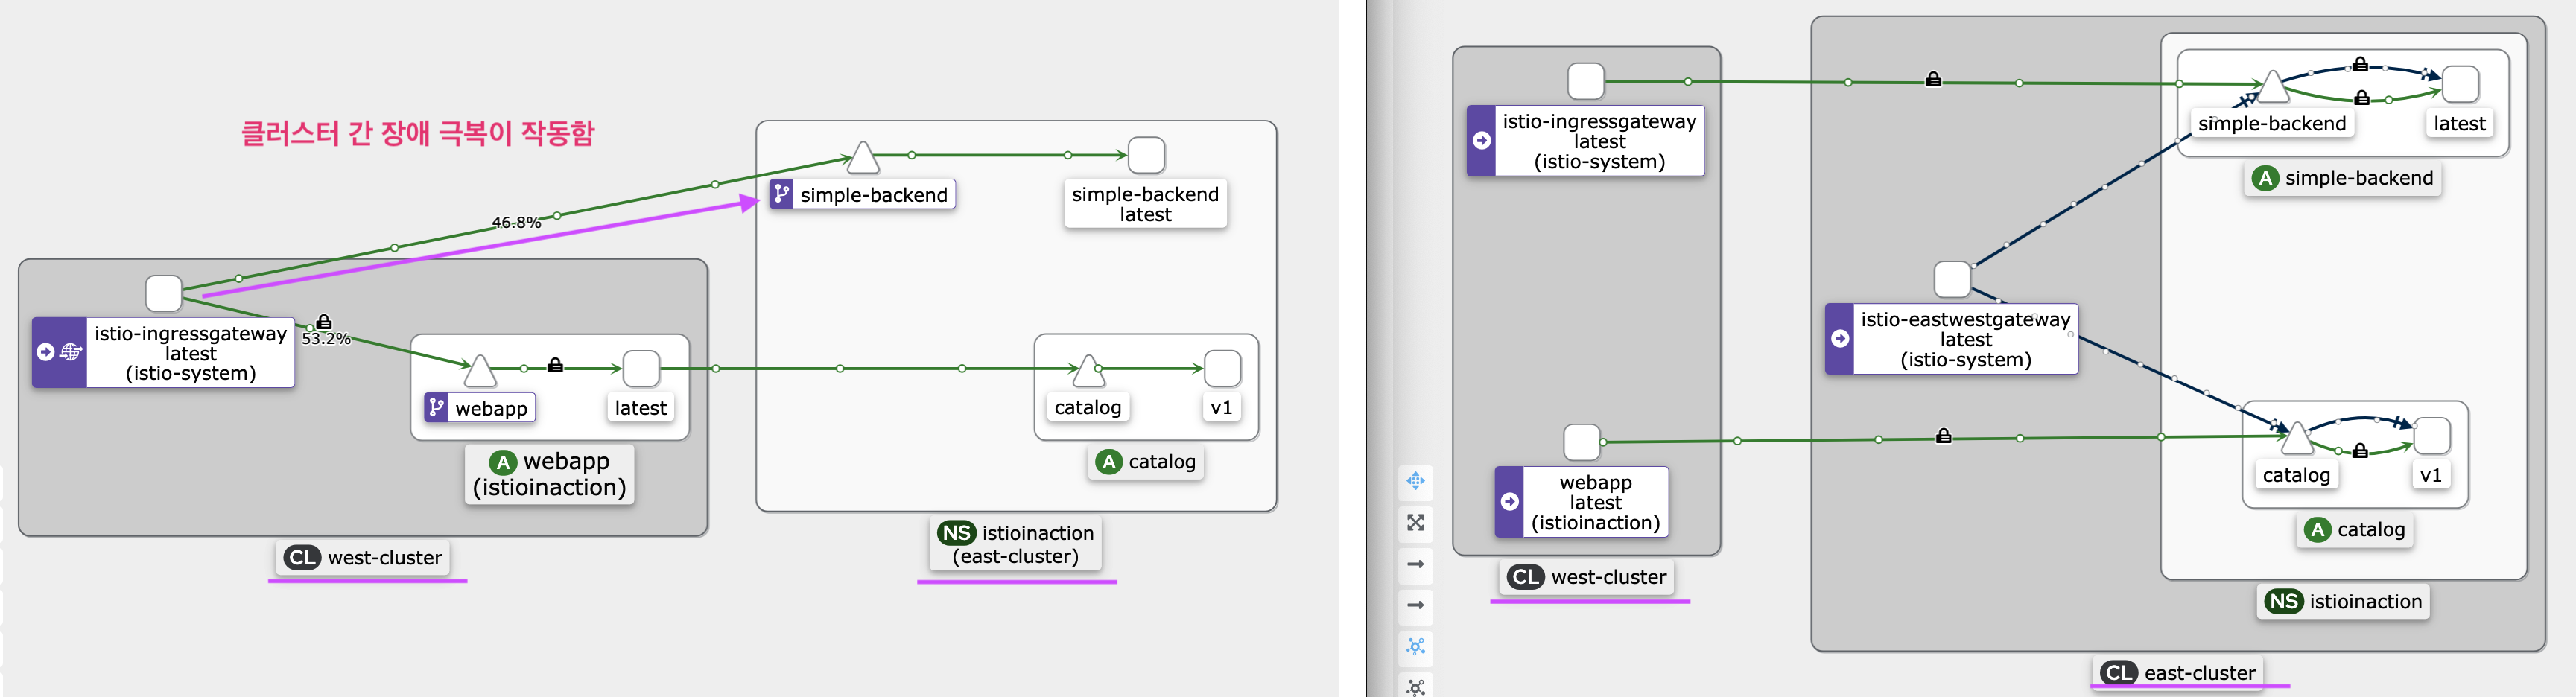Click the istioinaction (east-cluster) namespace label
Screen dimensions: 2576x697
tap(1016, 544)
